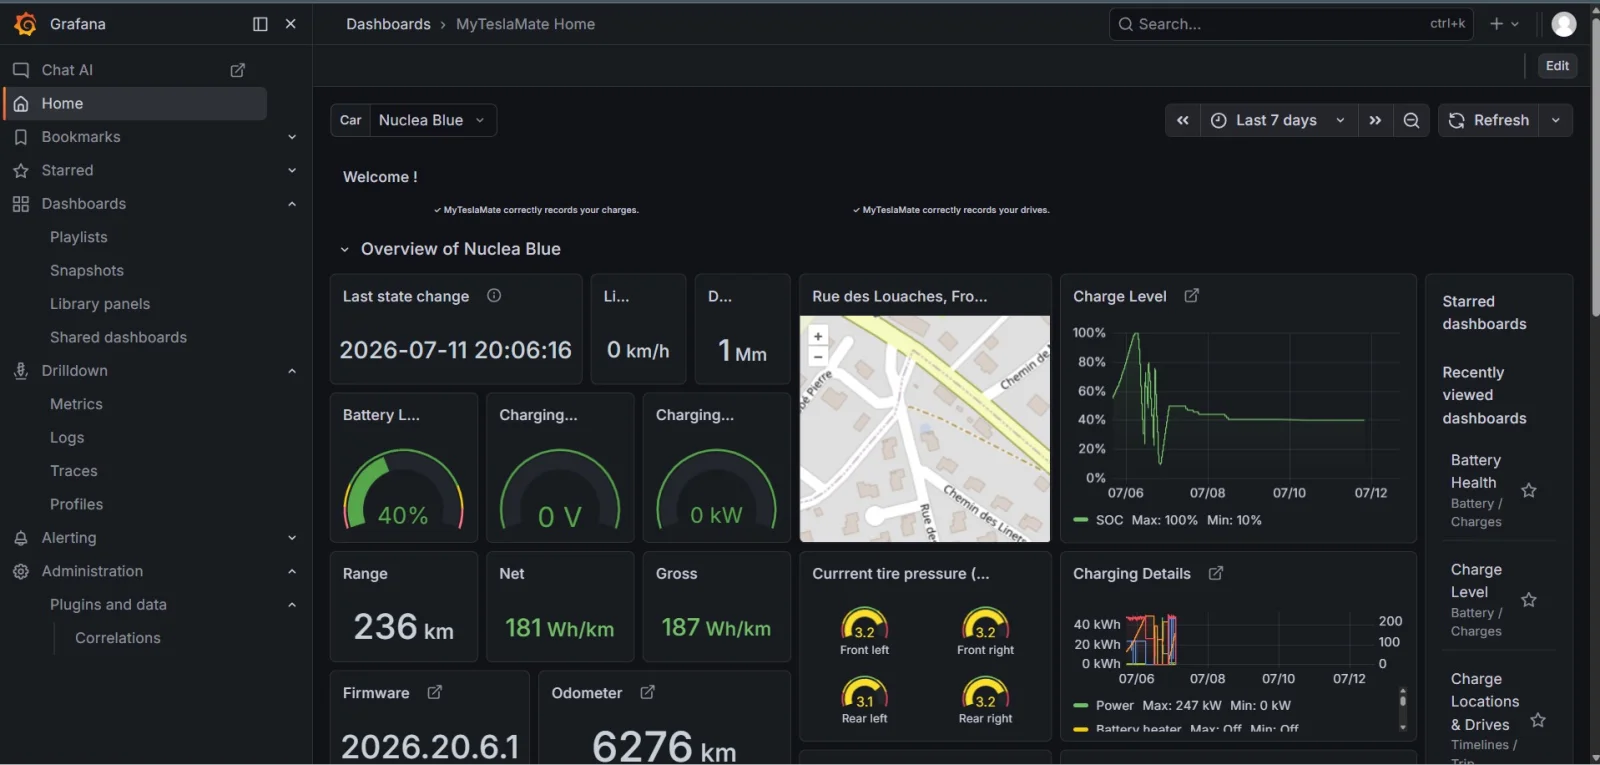Screen dimensions: 1600x765
Task: Open Correlations under Plugins and data
Action: 118,638
